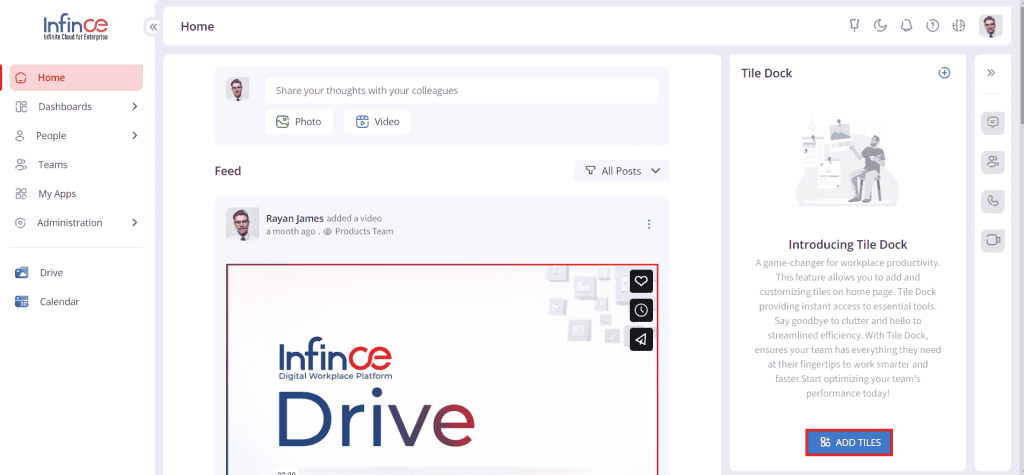This screenshot has width=1024, height=475.
Task: Like the video with heart icon
Action: pyautogui.click(x=641, y=281)
